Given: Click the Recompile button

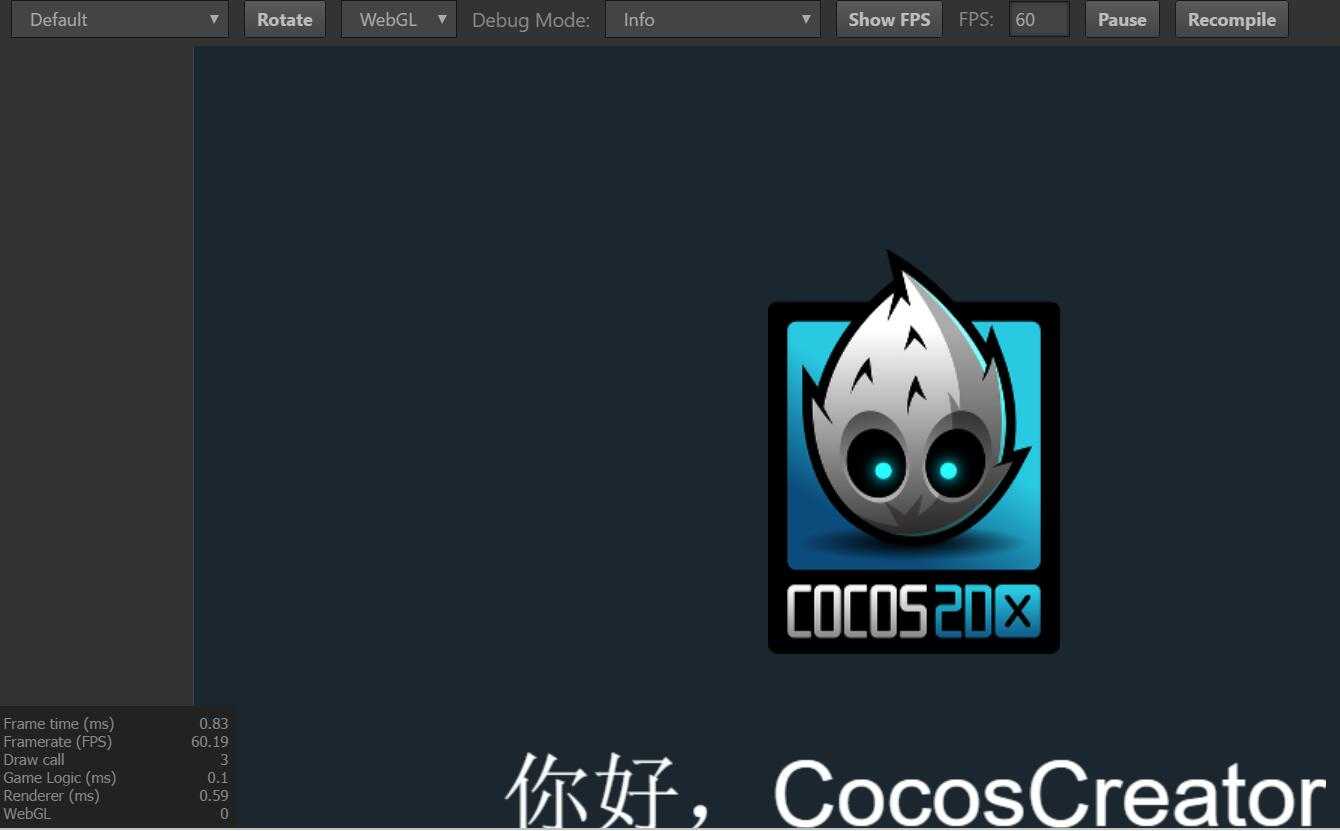Looking at the screenshot, I should [1232, 19].
